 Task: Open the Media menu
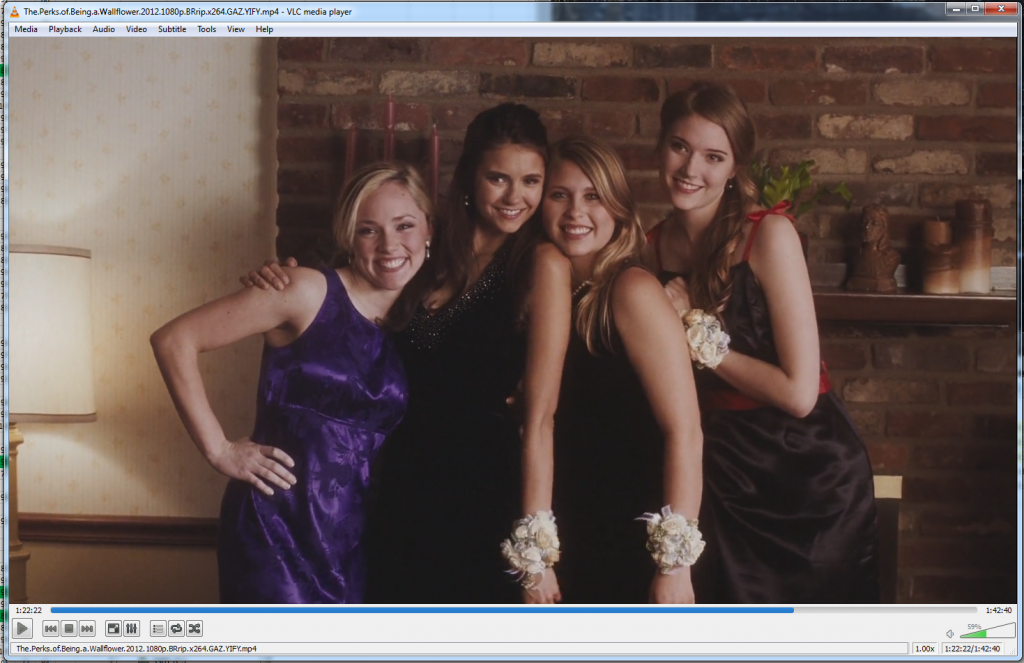pos(26,29)
